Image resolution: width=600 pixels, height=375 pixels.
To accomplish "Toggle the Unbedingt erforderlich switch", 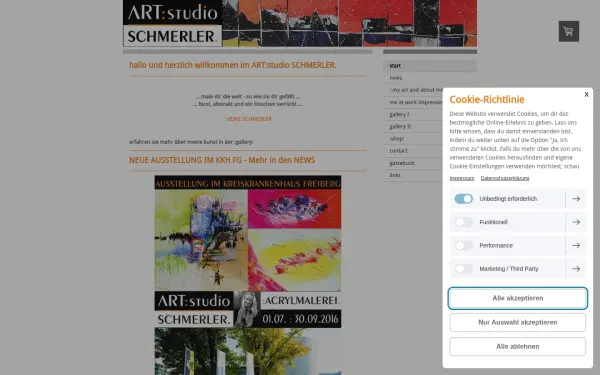I will [x=463, y=199].
